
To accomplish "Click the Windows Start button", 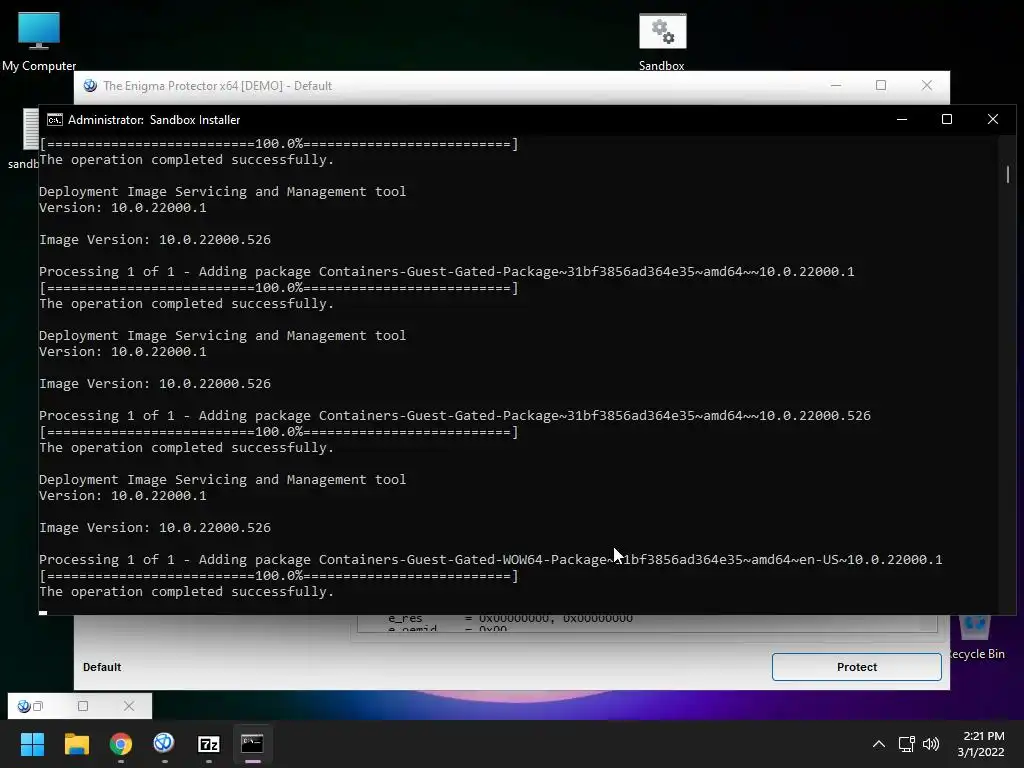I will click(x=32, y=744).
